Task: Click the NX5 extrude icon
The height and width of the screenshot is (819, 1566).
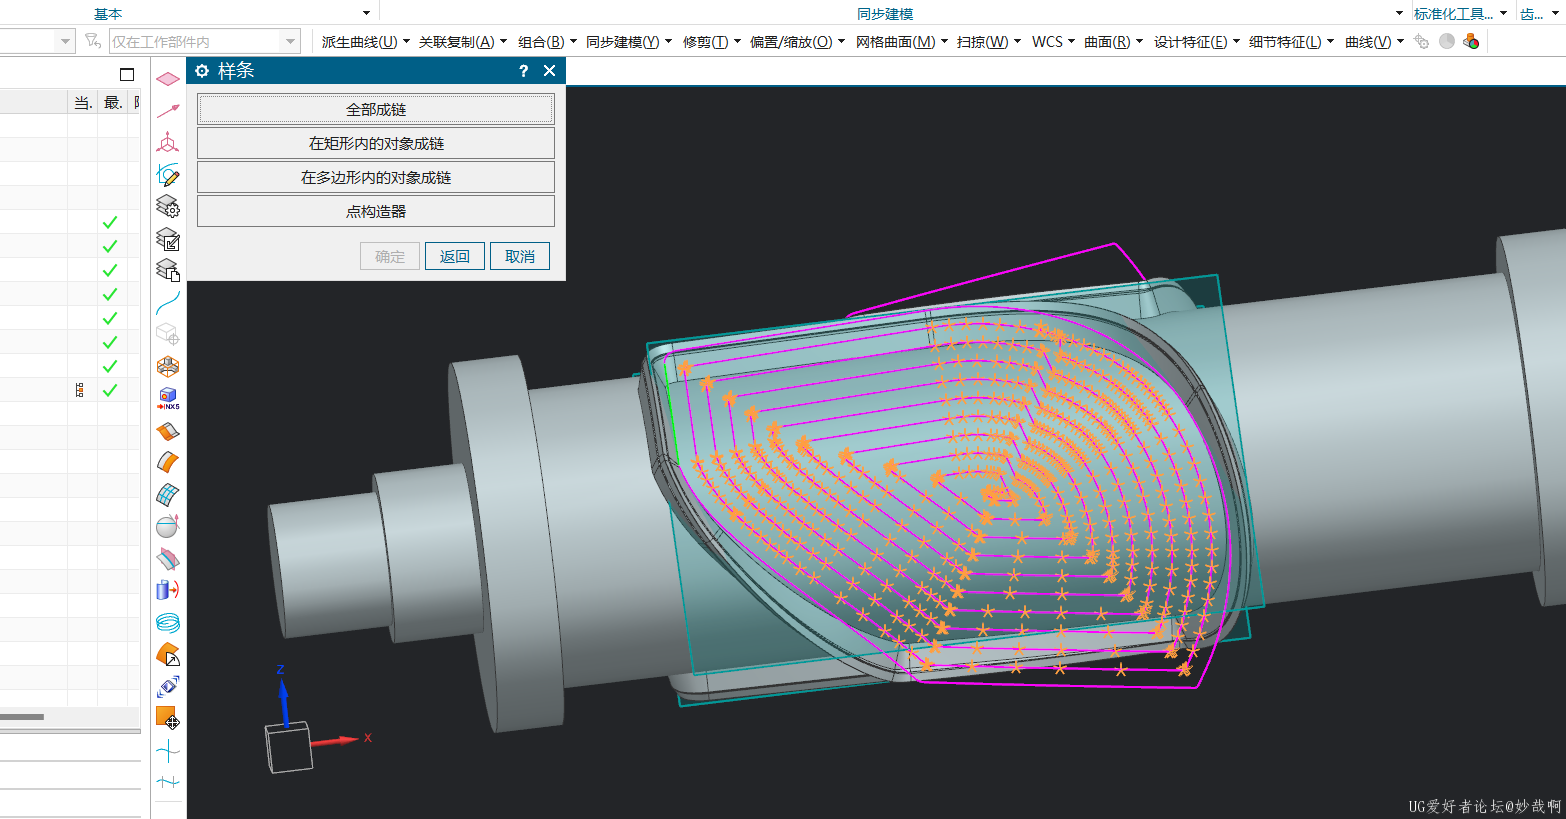Action: pos(168,398)
